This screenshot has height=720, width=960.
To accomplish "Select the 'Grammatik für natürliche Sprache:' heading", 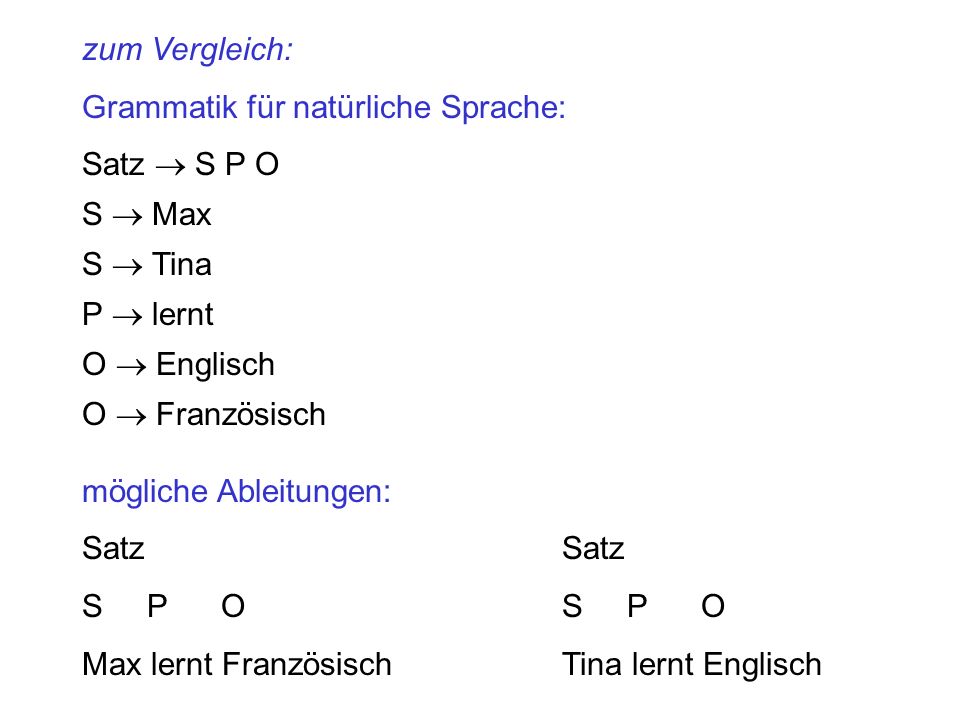I will click(x=324, y=108).
